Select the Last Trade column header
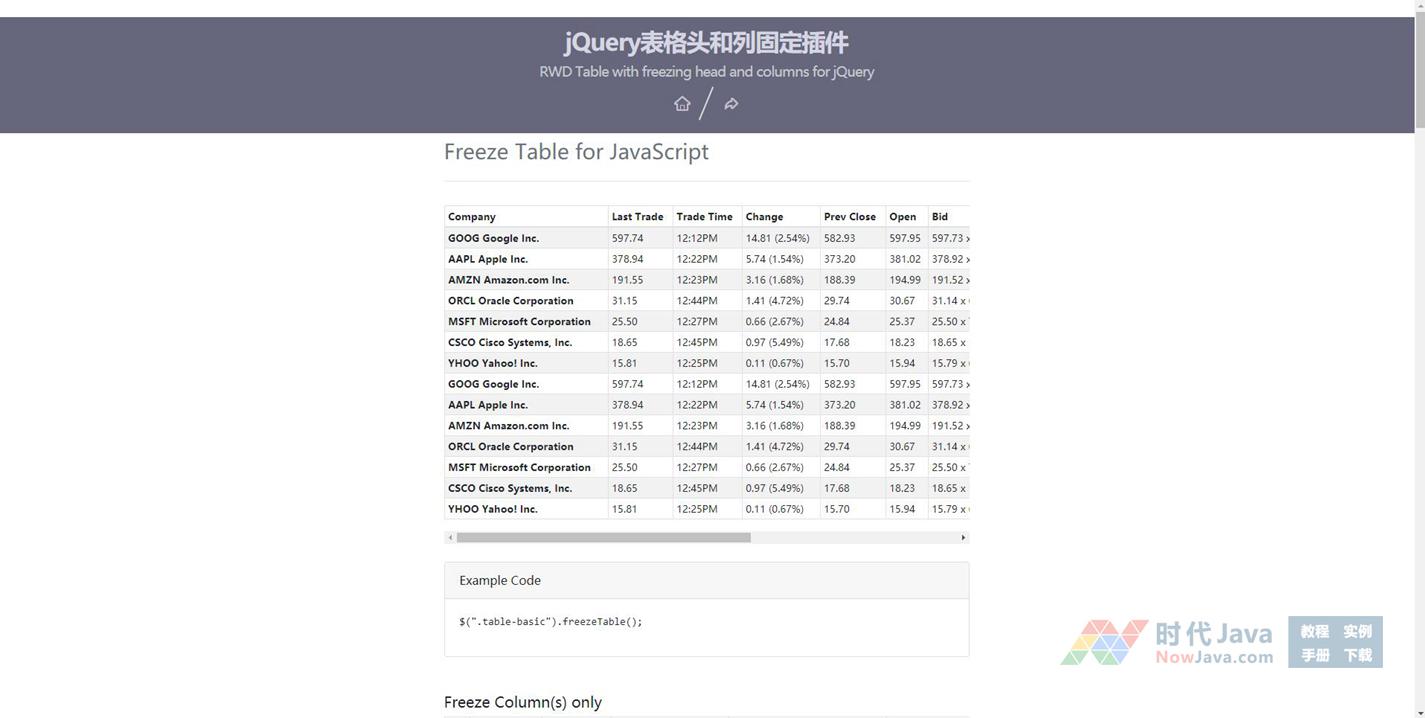The width and height of the screenshot is (1425, 718). click(x=637, y=217)
